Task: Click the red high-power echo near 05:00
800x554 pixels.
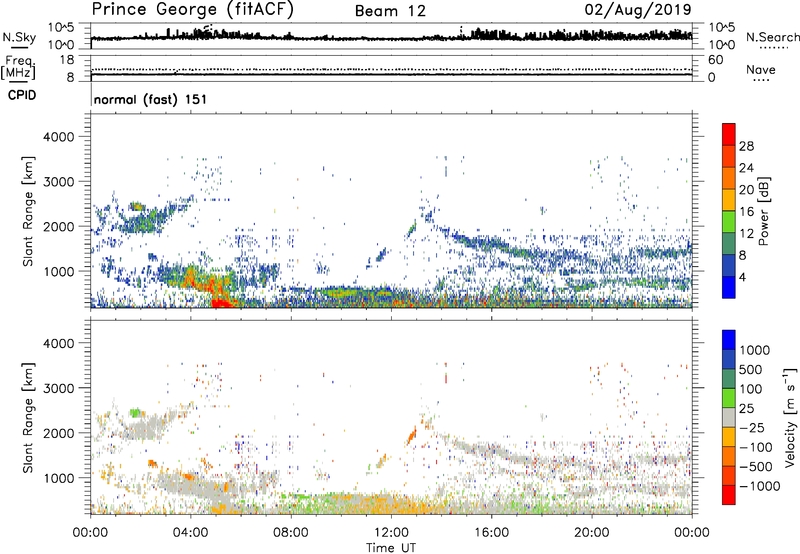Action: tap(222, 302)
